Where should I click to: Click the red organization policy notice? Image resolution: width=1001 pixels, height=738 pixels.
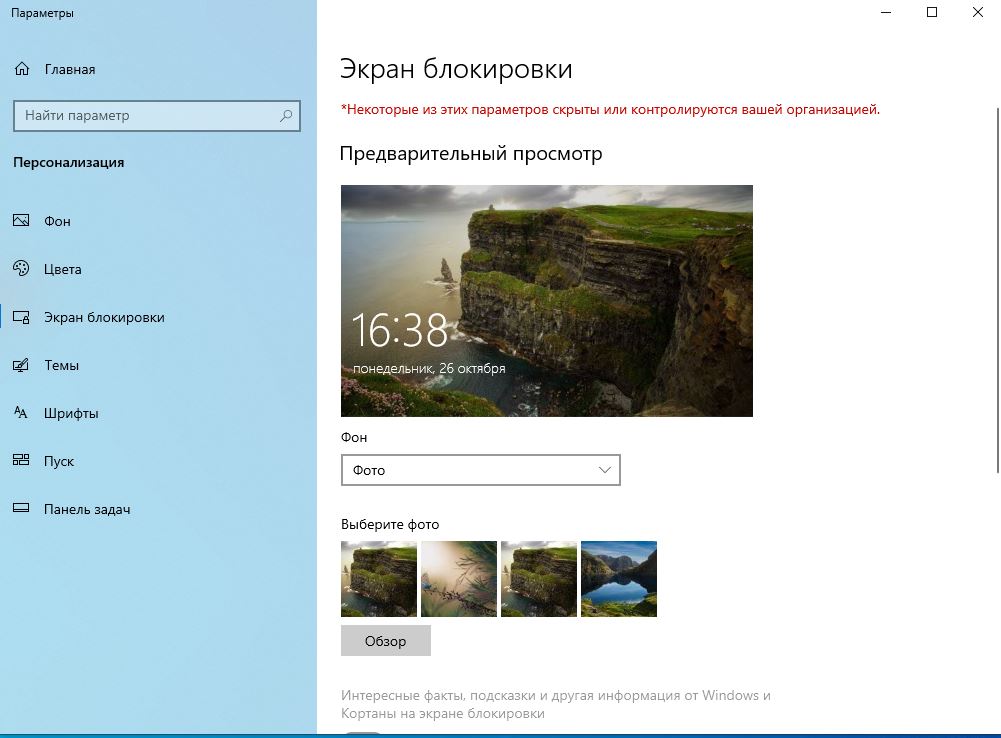click(610, 109)
